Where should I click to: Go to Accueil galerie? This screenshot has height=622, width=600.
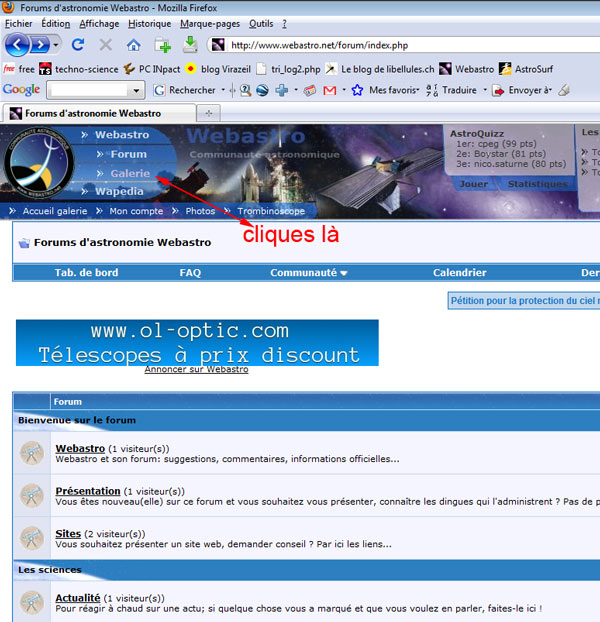tap(55, 211)
